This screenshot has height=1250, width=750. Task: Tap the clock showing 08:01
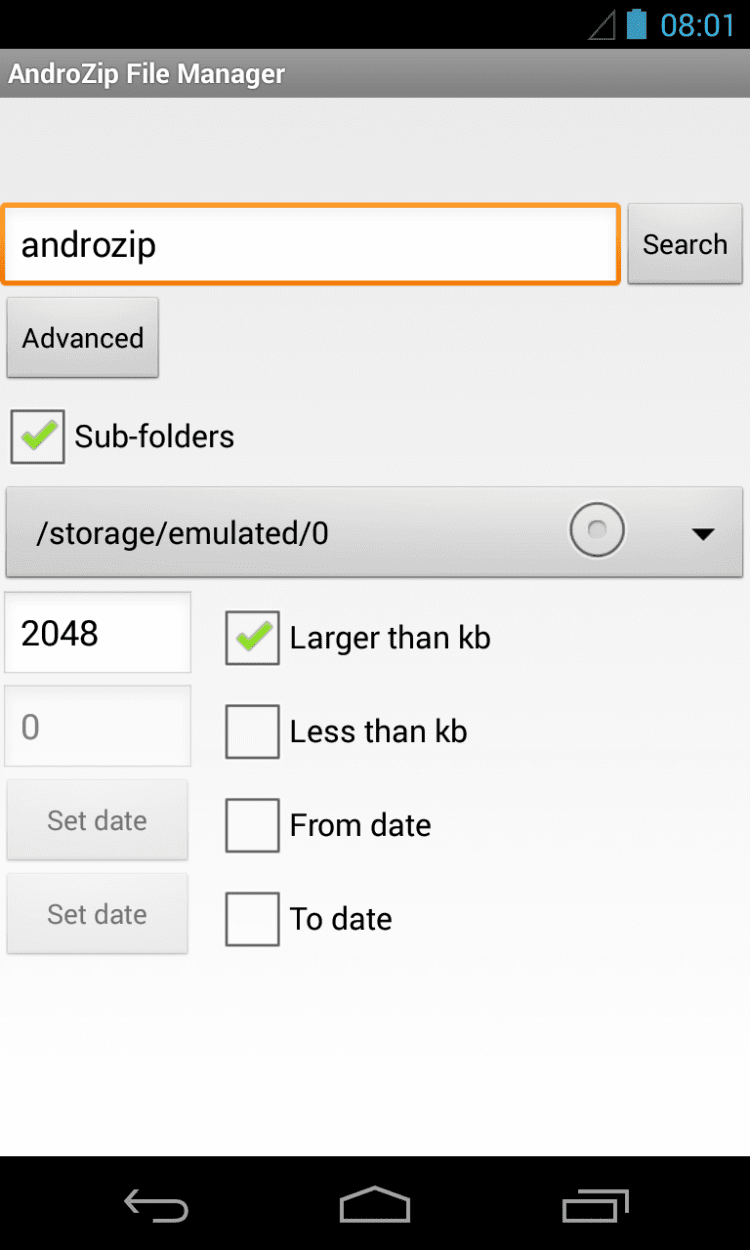(697, 25)
